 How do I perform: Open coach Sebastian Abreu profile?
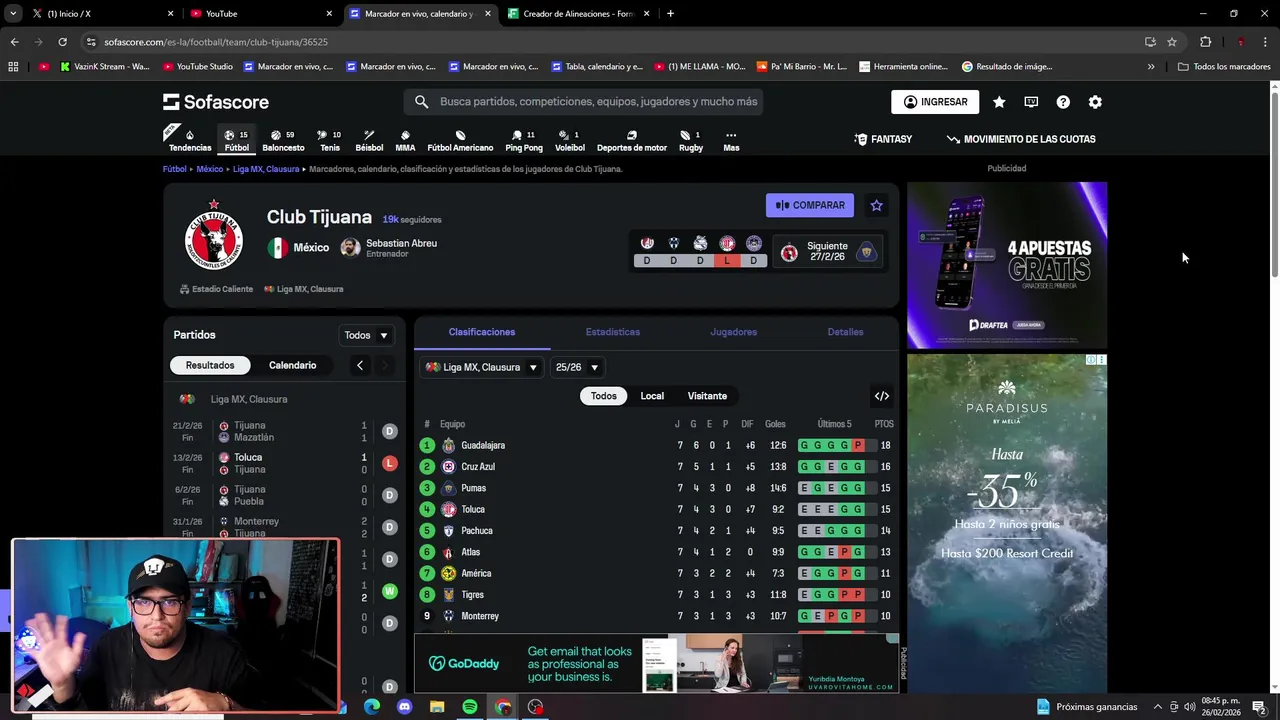pos(389,247)
